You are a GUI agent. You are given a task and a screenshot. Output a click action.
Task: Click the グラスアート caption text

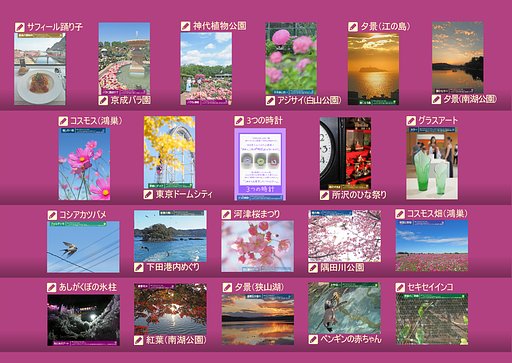click(438, 120)
